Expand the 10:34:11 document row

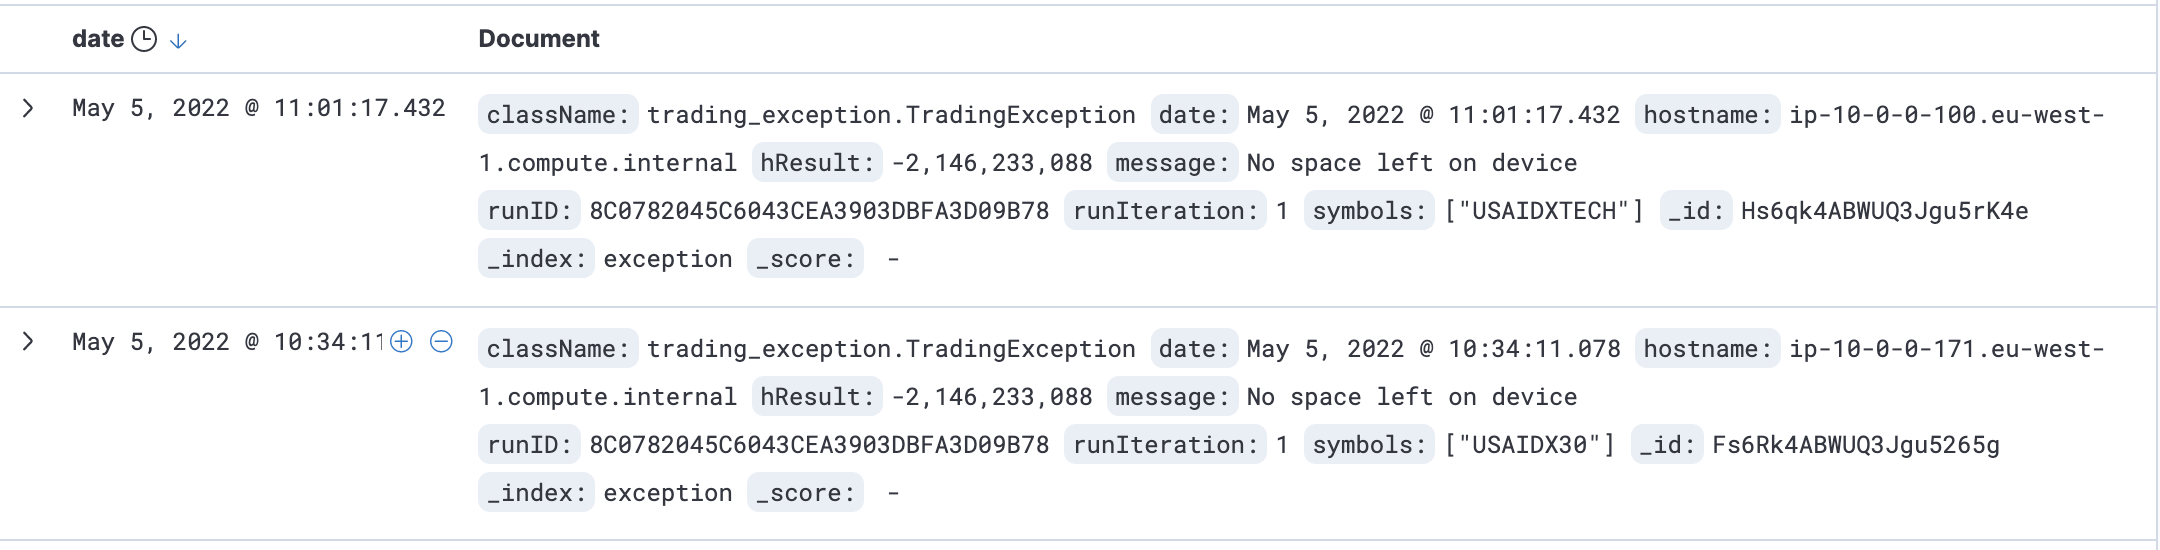(x=28, y=342)
